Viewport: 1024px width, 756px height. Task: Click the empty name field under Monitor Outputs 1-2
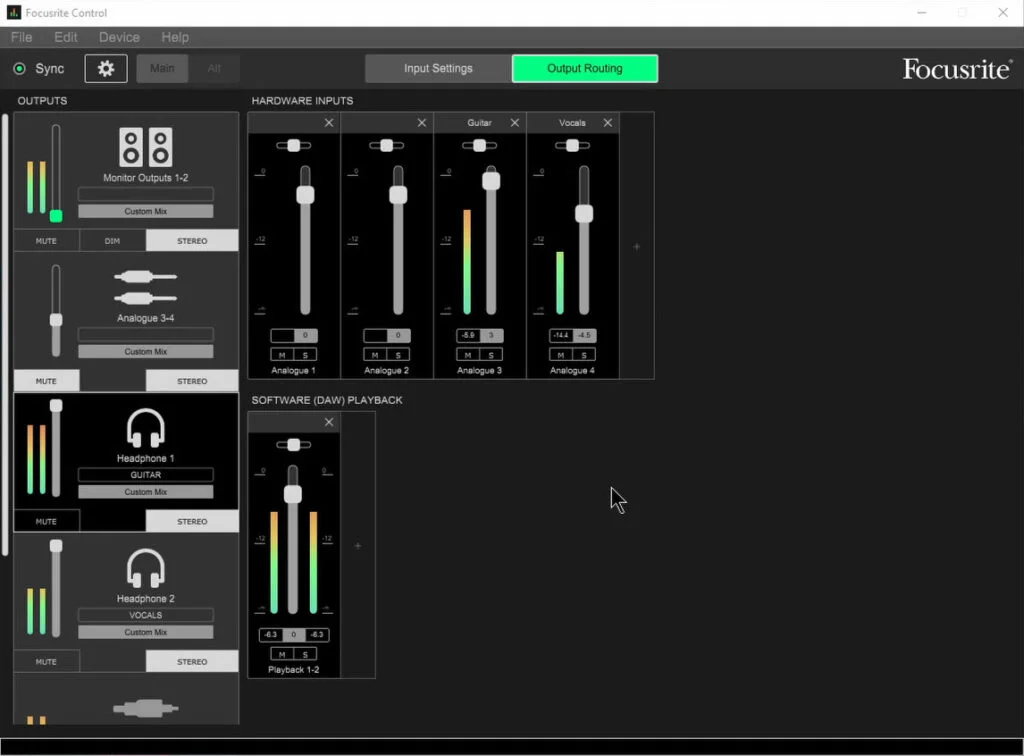pos(146,194)
